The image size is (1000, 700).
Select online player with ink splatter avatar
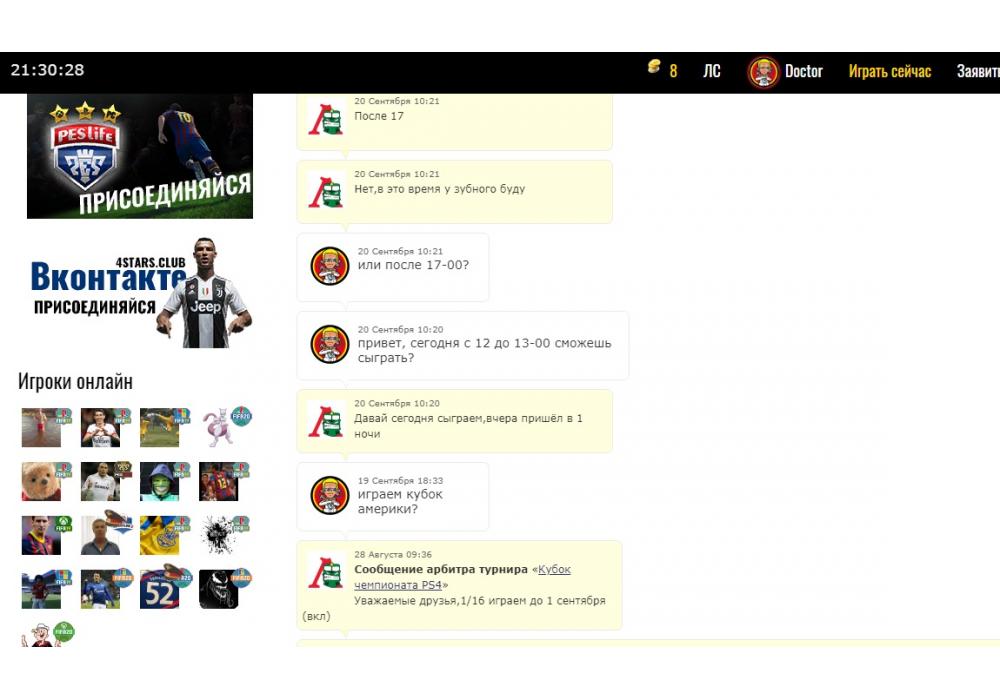pyautogui.click(x=219, y=536)
